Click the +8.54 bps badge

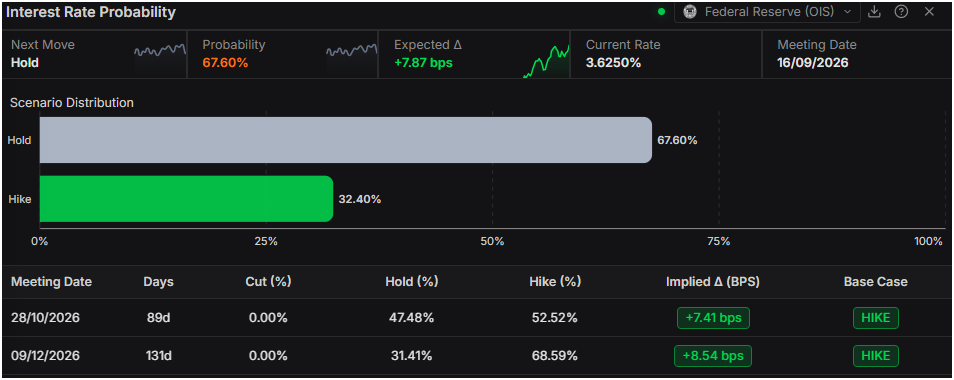[713, 356]
